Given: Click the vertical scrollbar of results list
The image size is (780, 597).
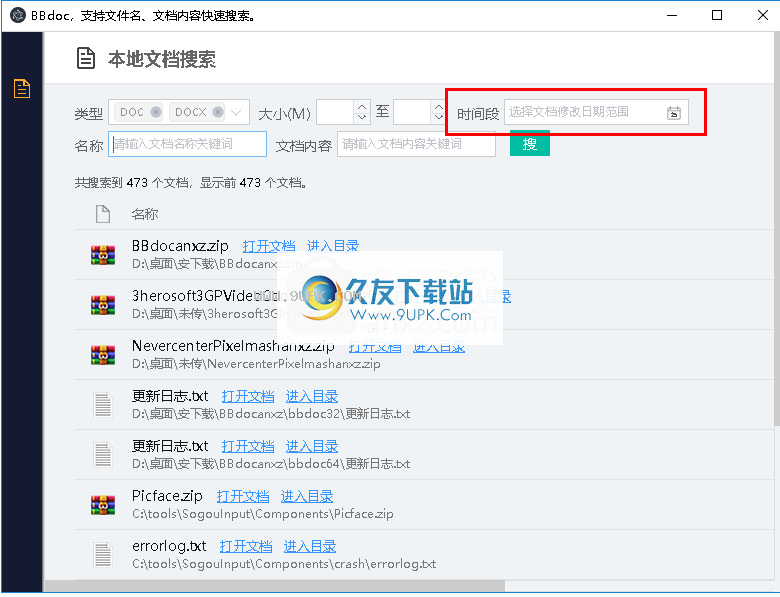Looking at the screenshot, I should tap(777, 229).
